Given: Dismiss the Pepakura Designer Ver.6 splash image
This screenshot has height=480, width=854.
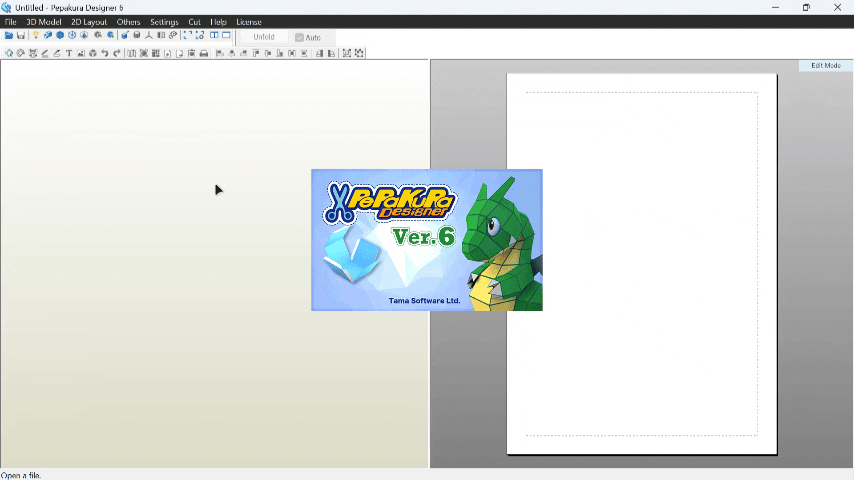Looking at the screenshot, I should click(x=427, y=240).
